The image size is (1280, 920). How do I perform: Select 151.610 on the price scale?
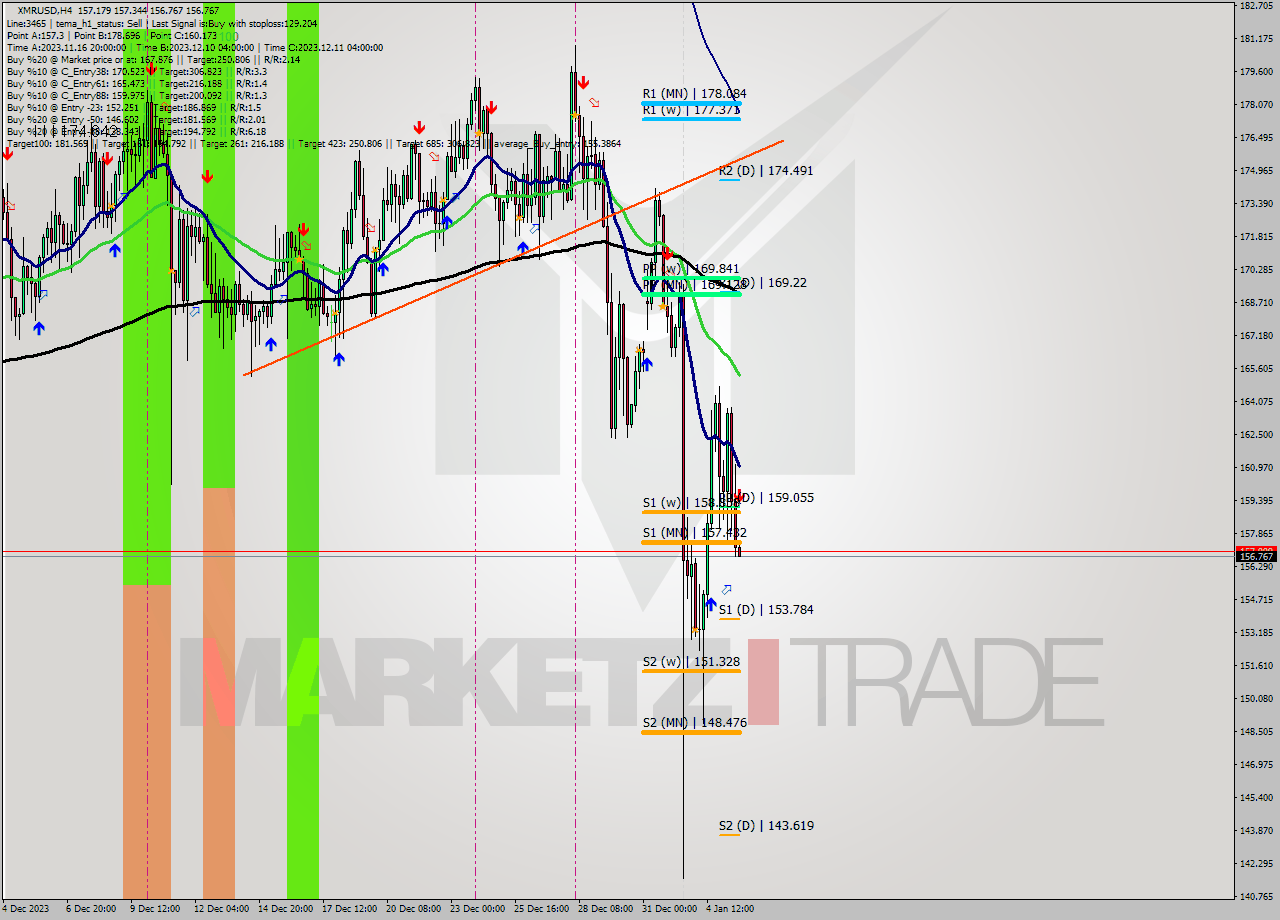pyautogui.click(x=1256, y=665)
